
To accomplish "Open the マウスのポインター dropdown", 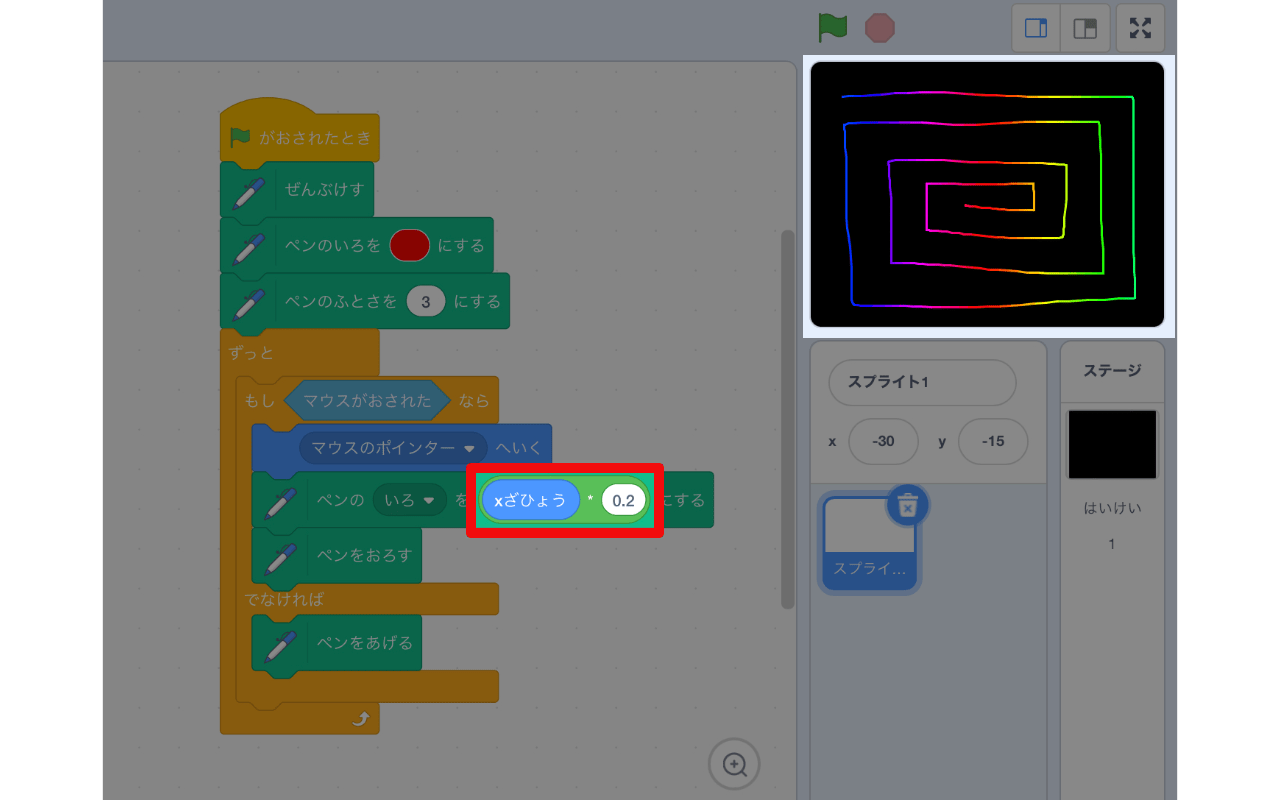I will pos(393,448).
